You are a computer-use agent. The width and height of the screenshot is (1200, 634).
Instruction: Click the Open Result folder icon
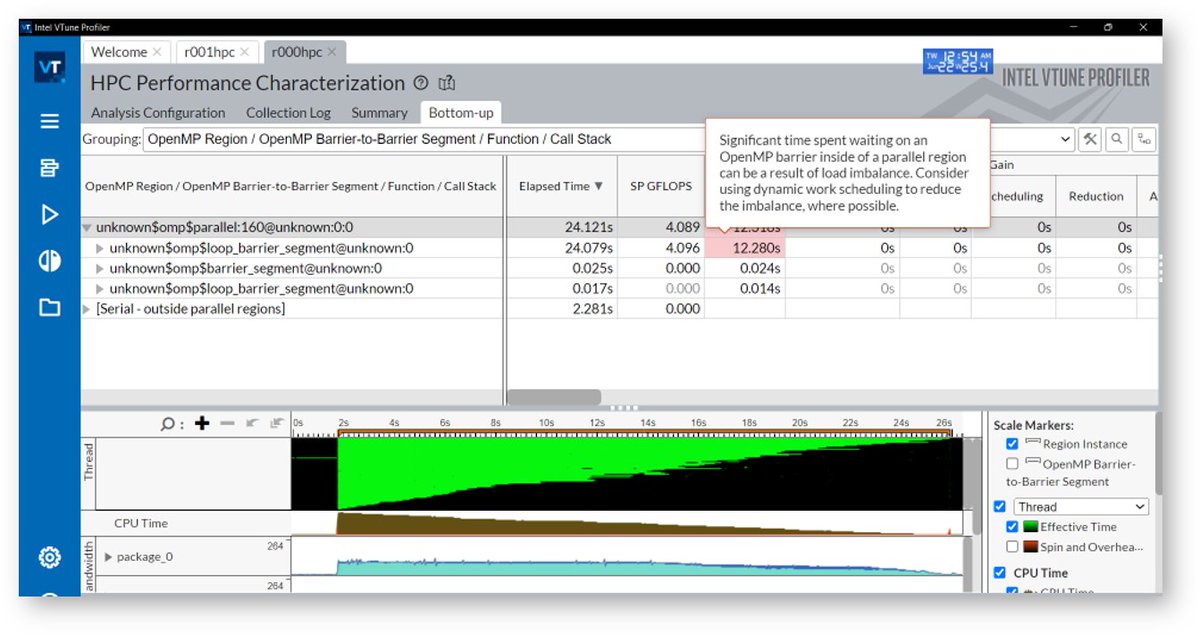49,307
